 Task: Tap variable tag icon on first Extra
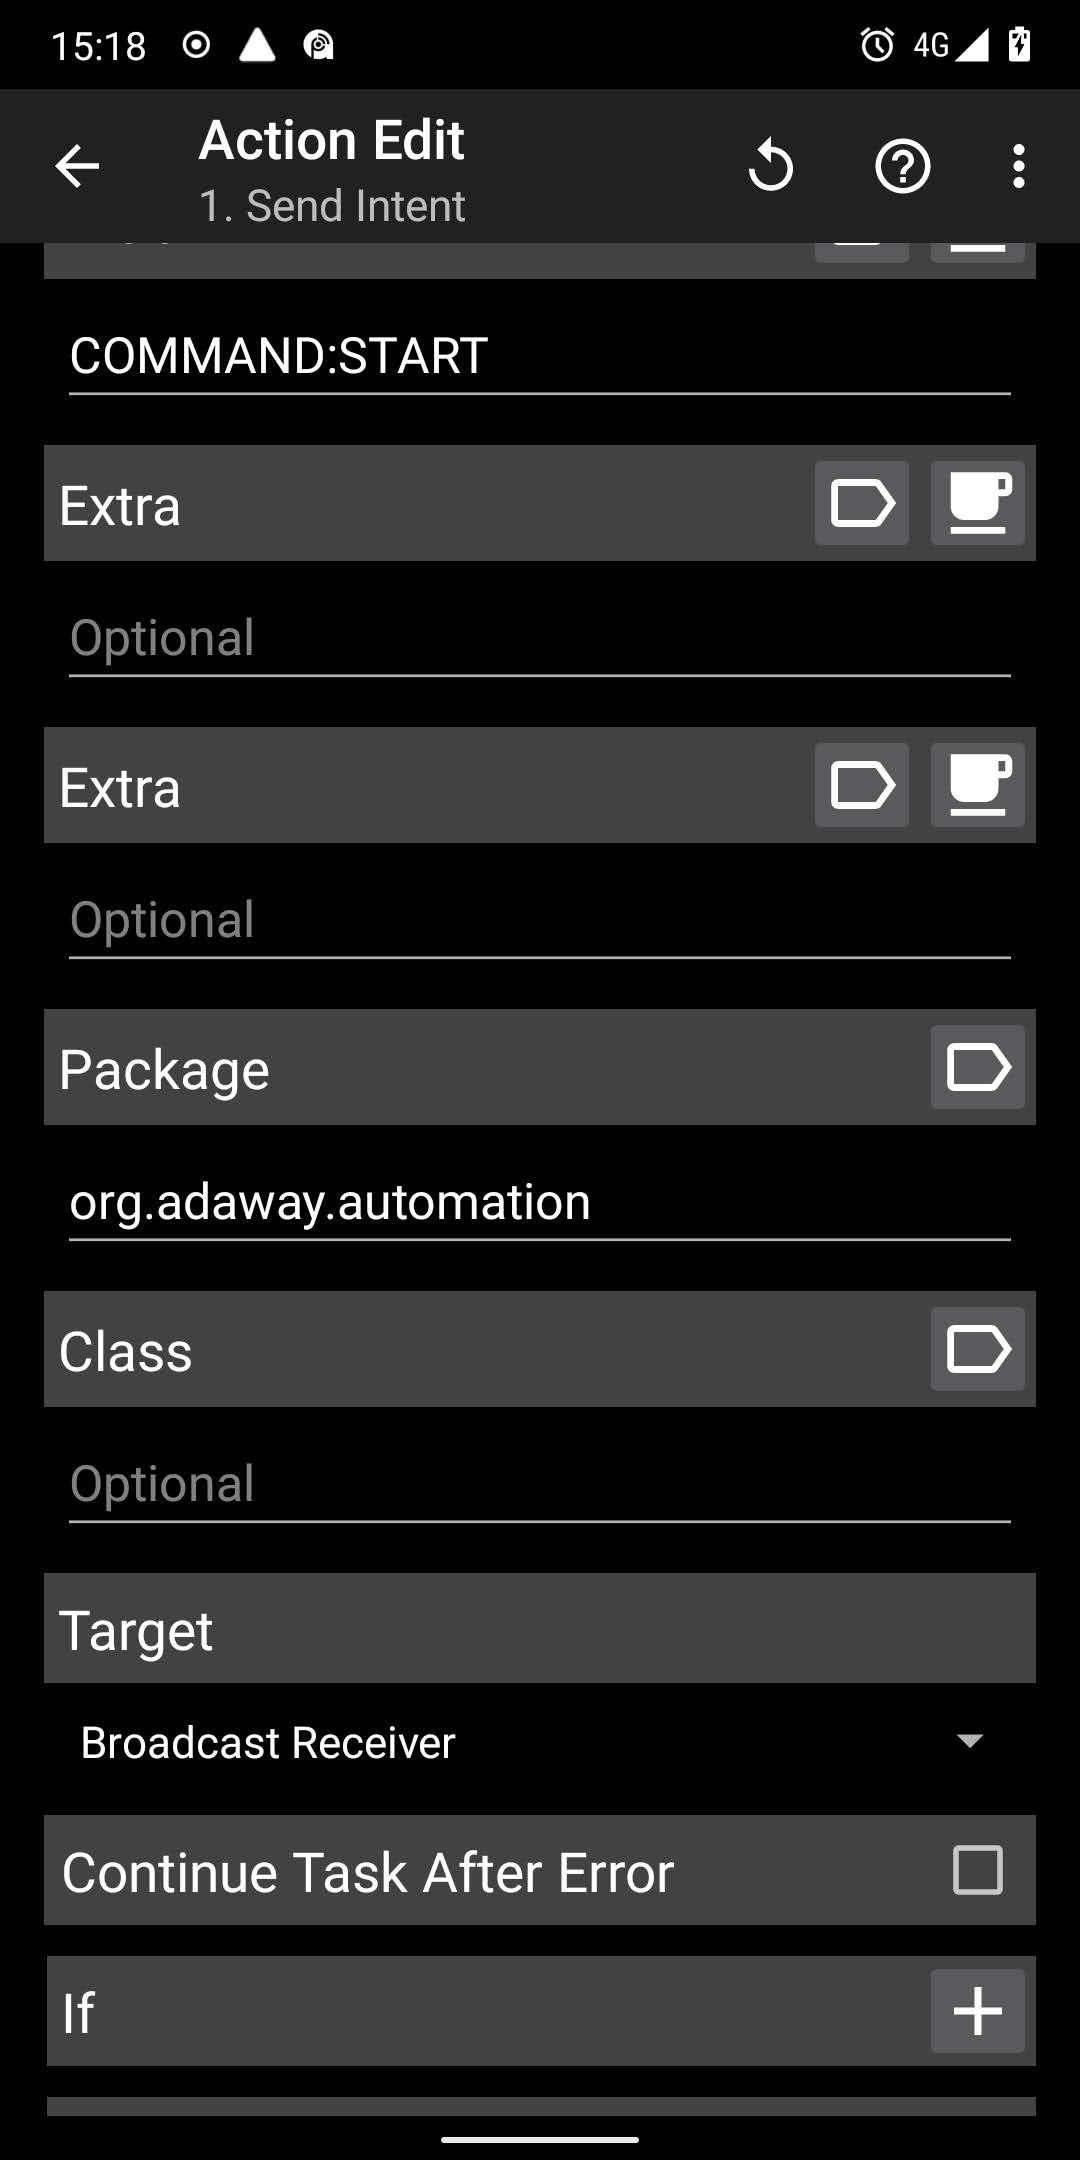(861, 503)
